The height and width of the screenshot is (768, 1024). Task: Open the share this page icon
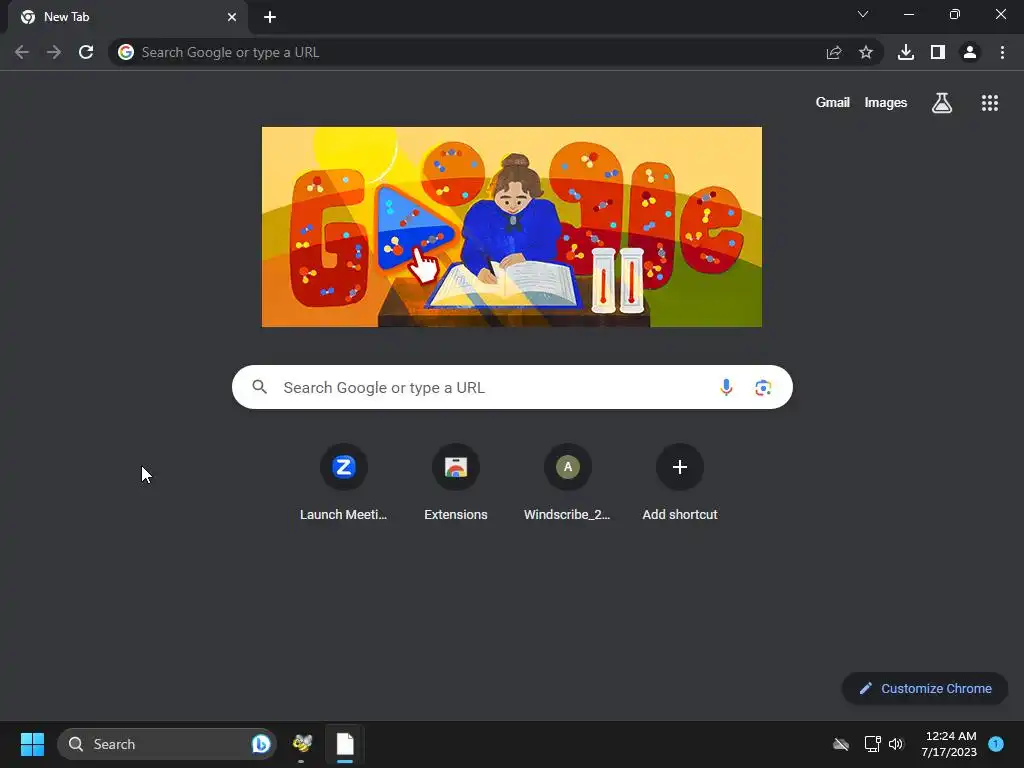tap(834, 52)
